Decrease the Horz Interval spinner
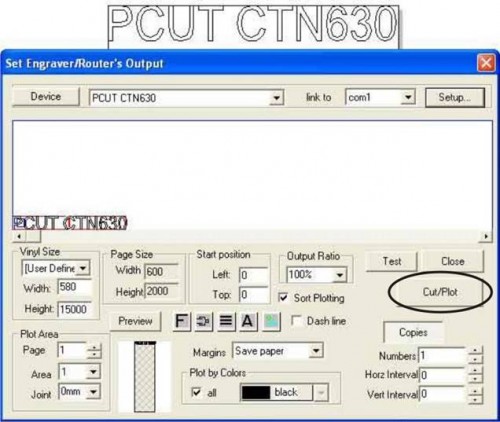The image size is (500, 422). pos(475,379)
